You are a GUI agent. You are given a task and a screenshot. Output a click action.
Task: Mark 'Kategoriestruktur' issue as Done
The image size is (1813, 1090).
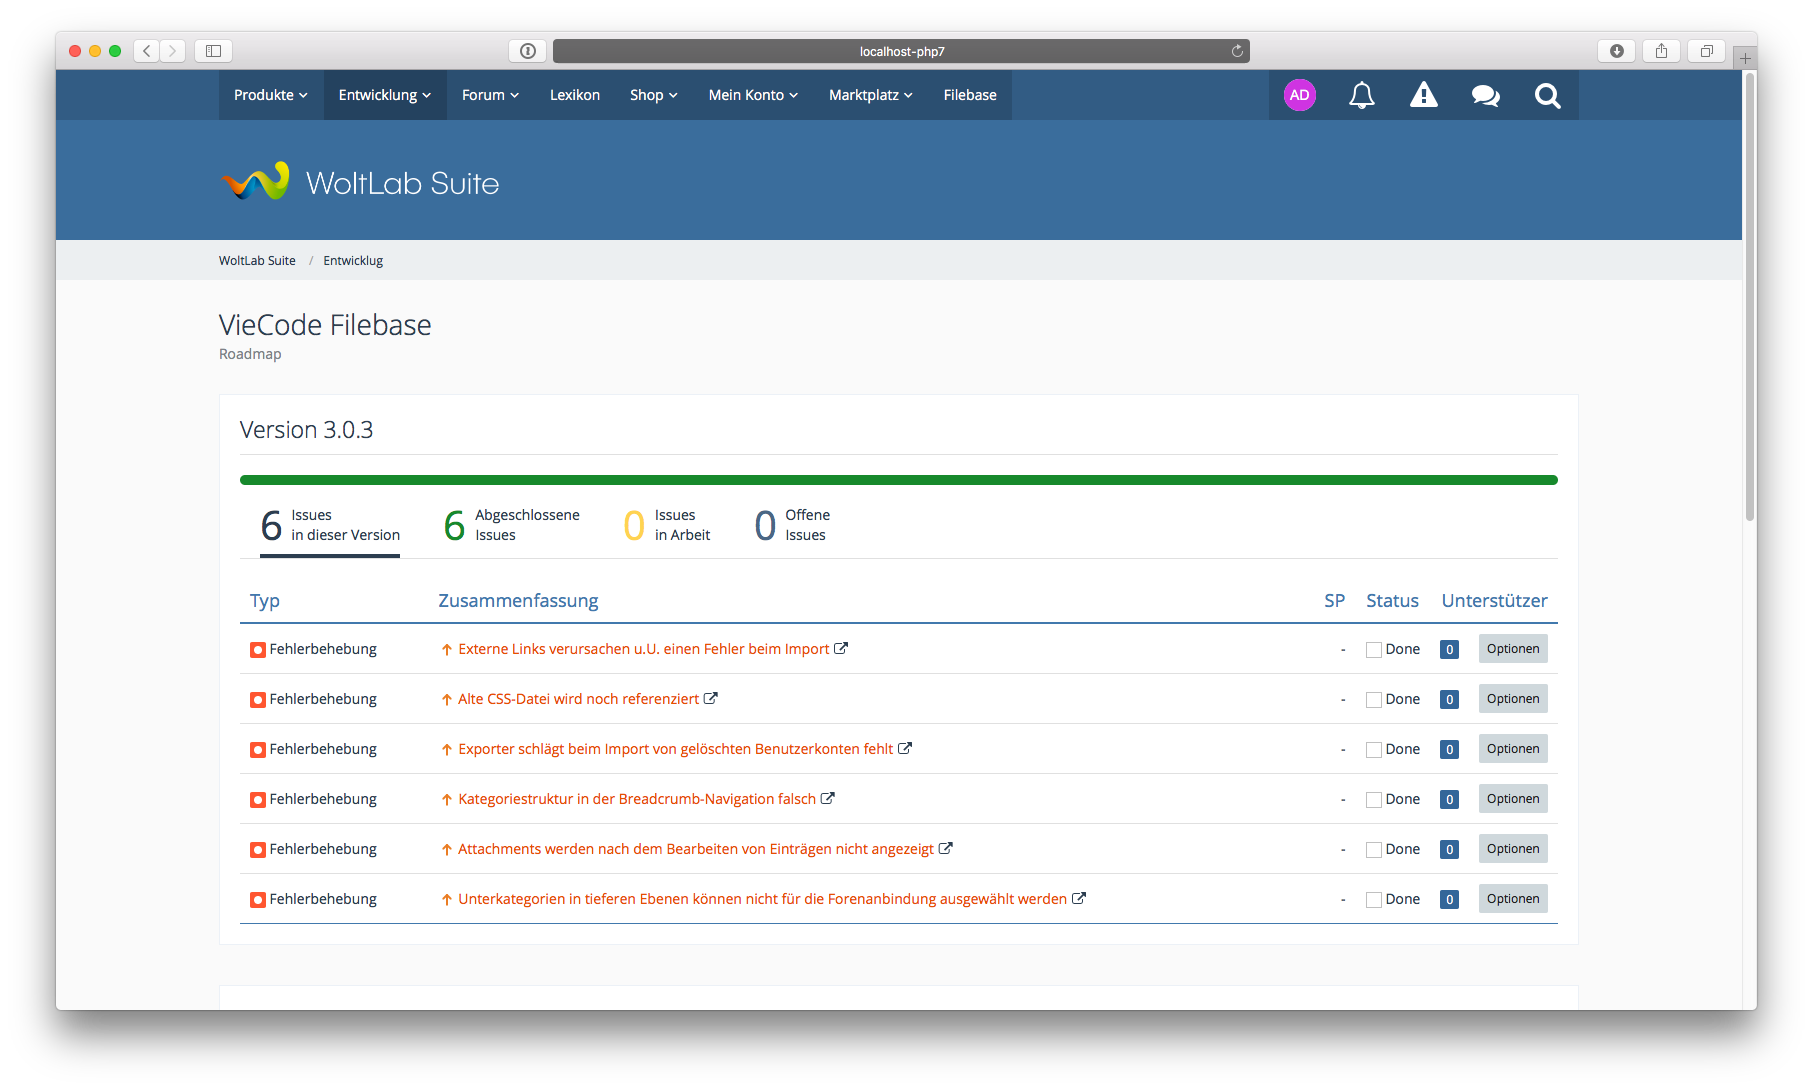1374,800
